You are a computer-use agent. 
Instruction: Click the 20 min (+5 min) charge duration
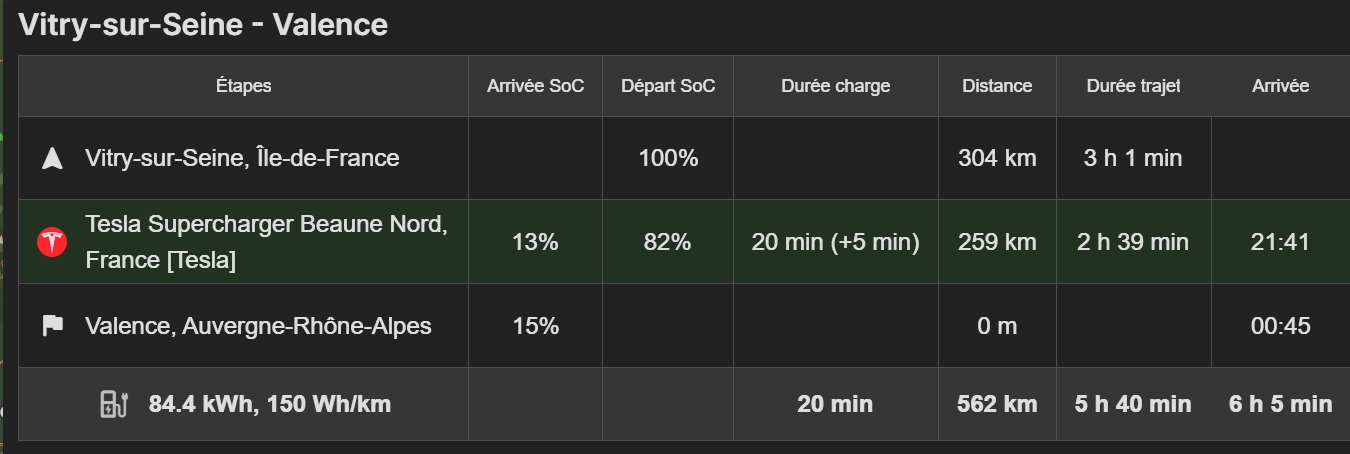tap(836, 242)
